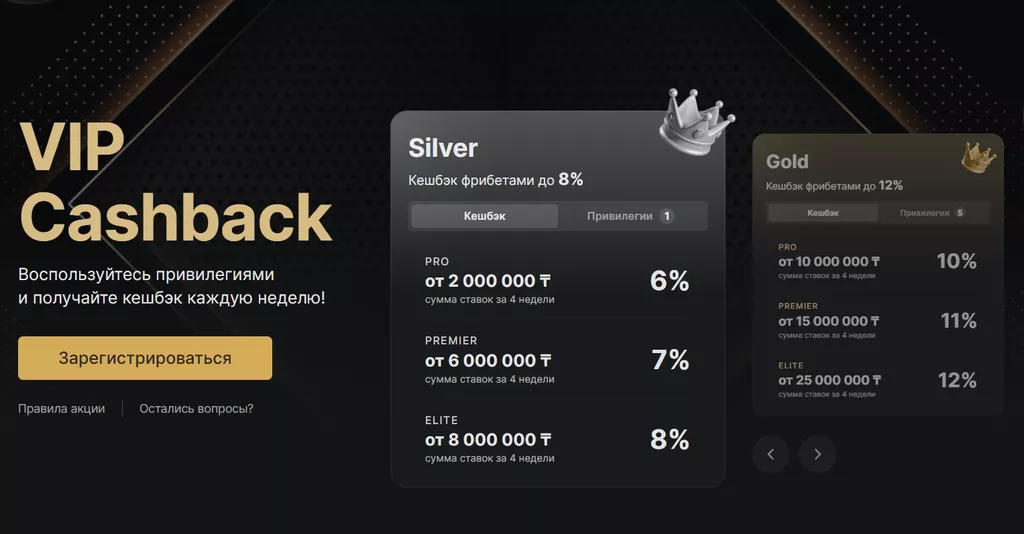Open the Правила акции link
The width and height of the screenshot is (1024, 534).
coord(61,408)
